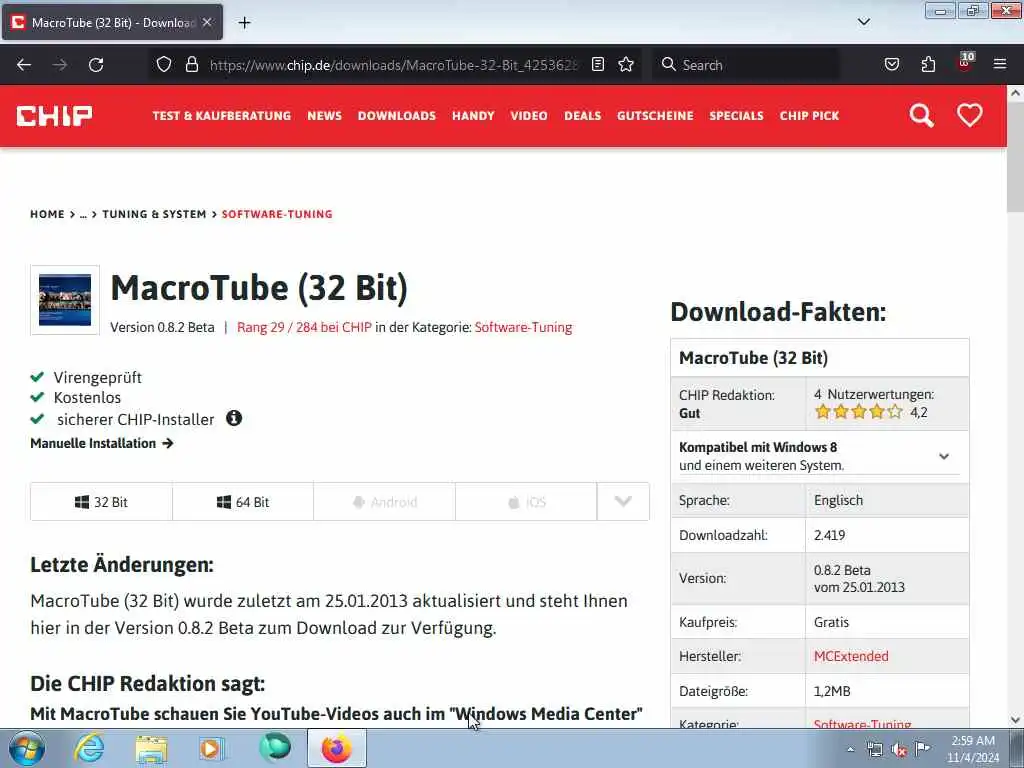The image size is (1024, 768).
Task: Click the page scrollbar down arrow
Action: tap(1015, 720)
